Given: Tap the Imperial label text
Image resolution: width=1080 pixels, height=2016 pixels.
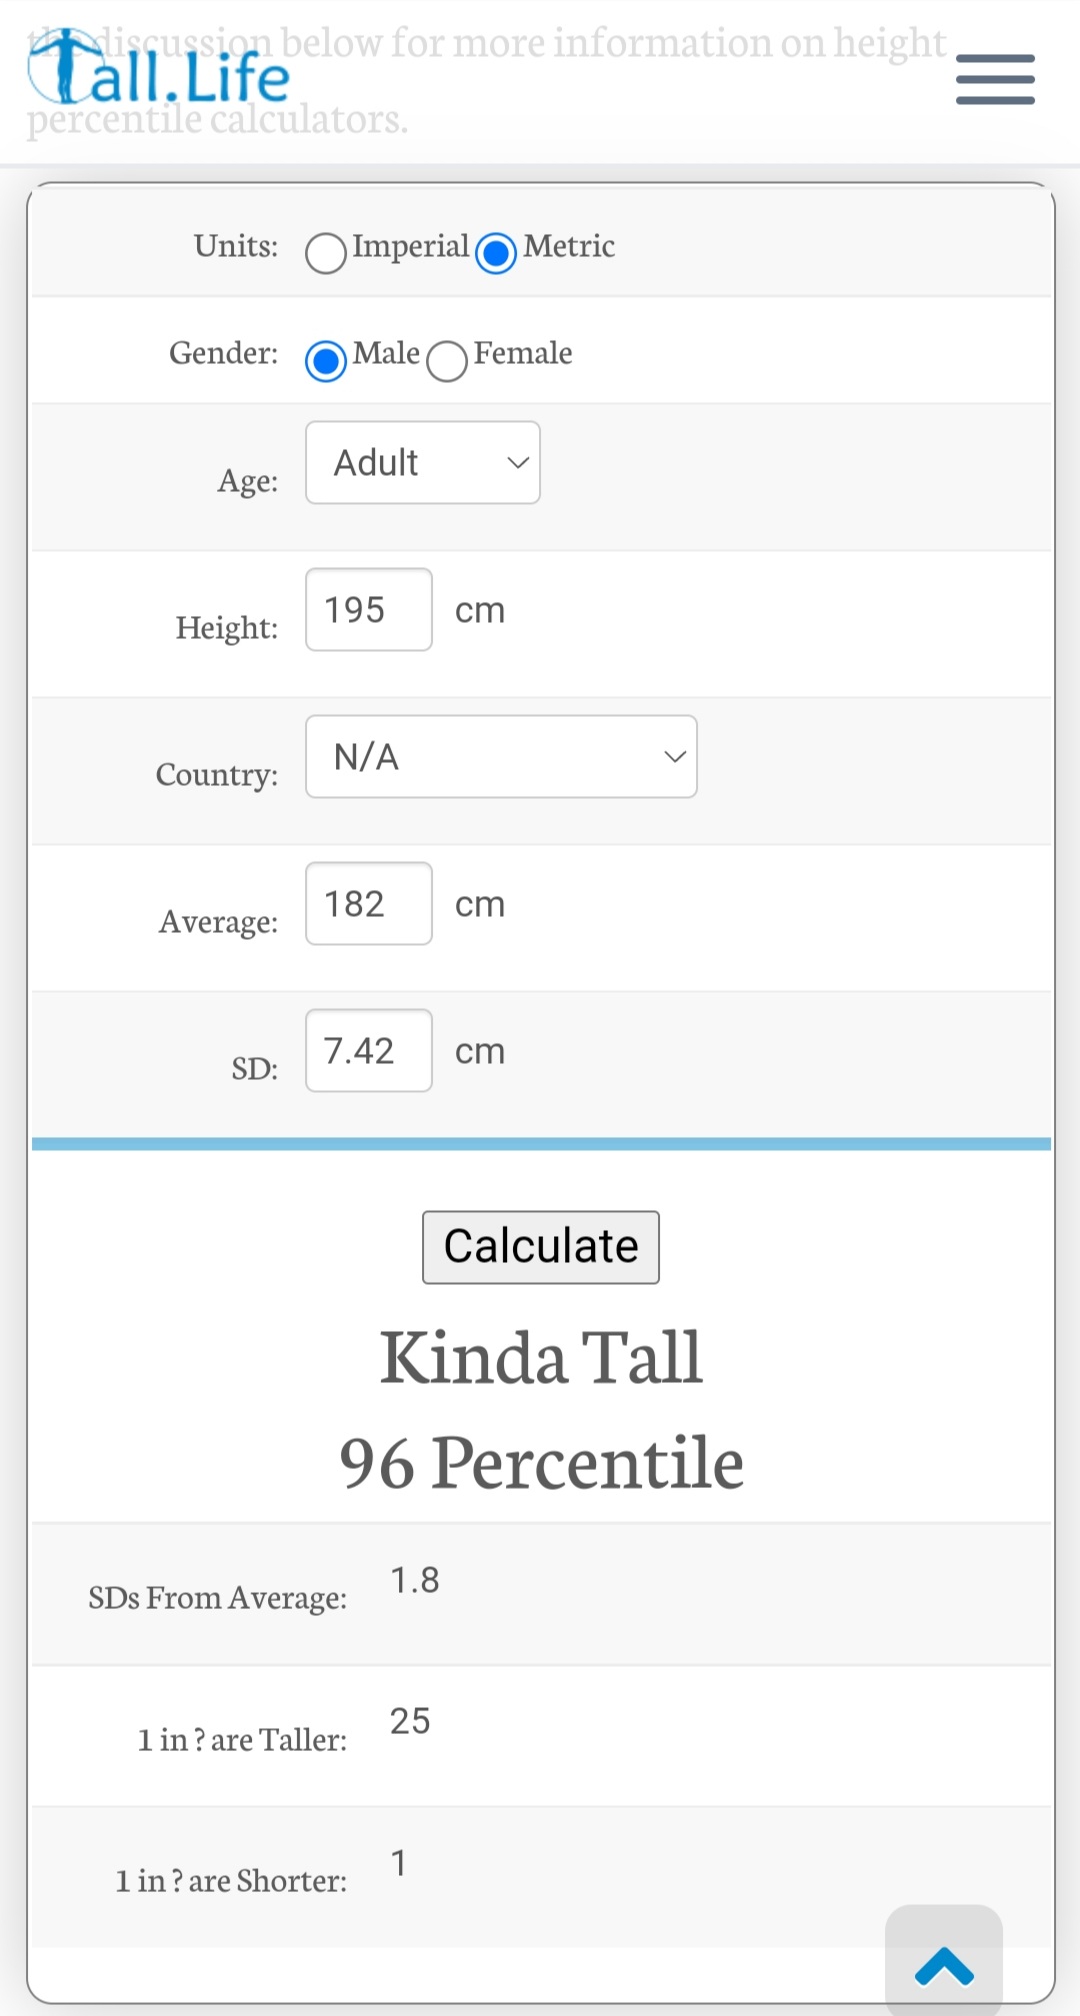Looking at the screenshot, I should pos(411,246).
